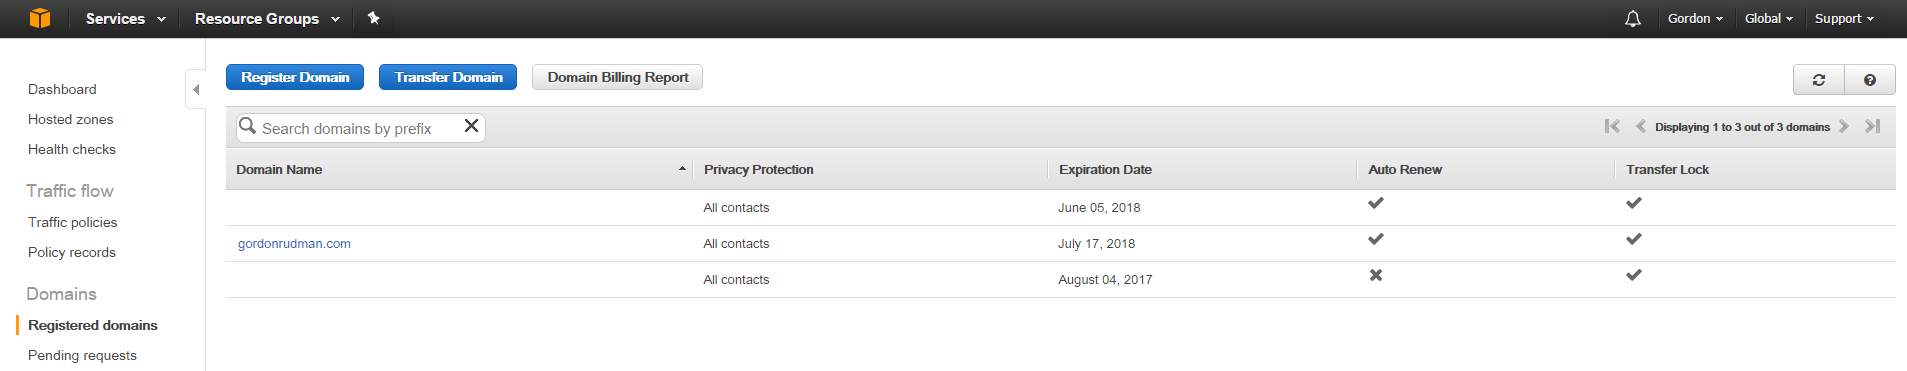
Task: Open the gordonrudman.com domain link
Action: coord(294,243)
